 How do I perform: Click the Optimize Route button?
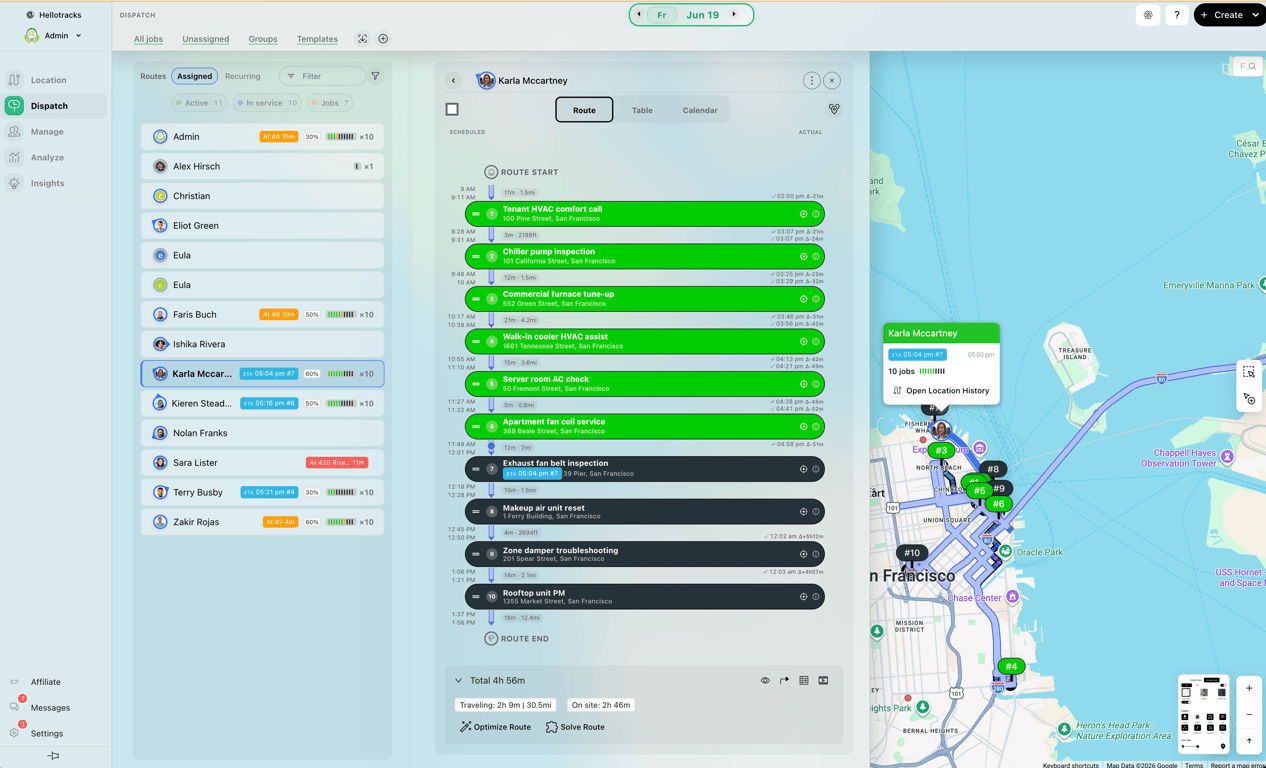495,727
